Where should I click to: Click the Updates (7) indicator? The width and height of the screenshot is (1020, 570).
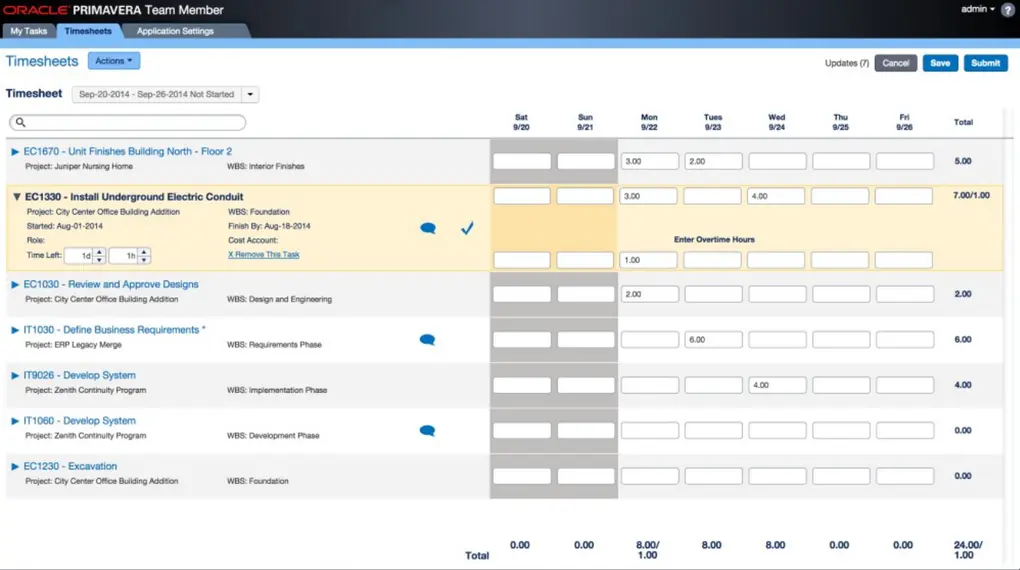point(846,63)
